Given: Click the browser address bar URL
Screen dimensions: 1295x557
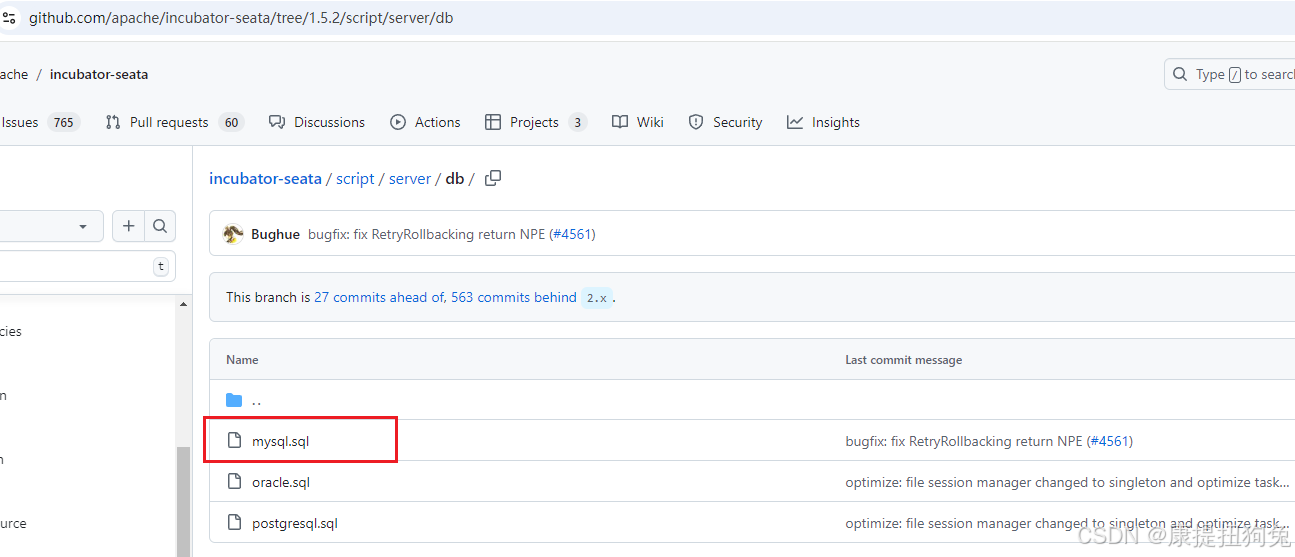Looking at the screenshot, I should coord(241,18).
